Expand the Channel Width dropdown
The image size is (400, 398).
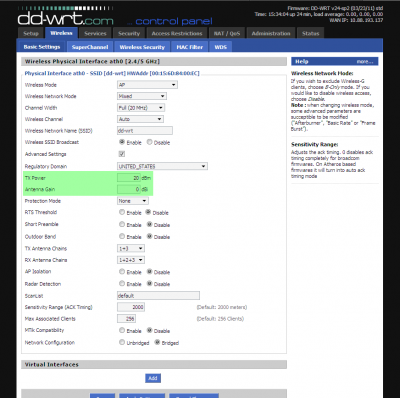coord(141,108)
